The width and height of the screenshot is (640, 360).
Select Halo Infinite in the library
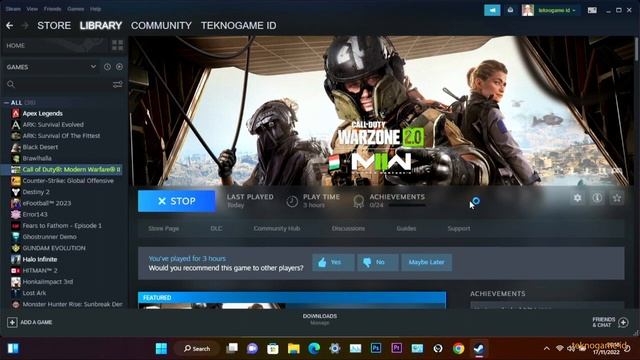pyautogui.click(x=40, y=259)
